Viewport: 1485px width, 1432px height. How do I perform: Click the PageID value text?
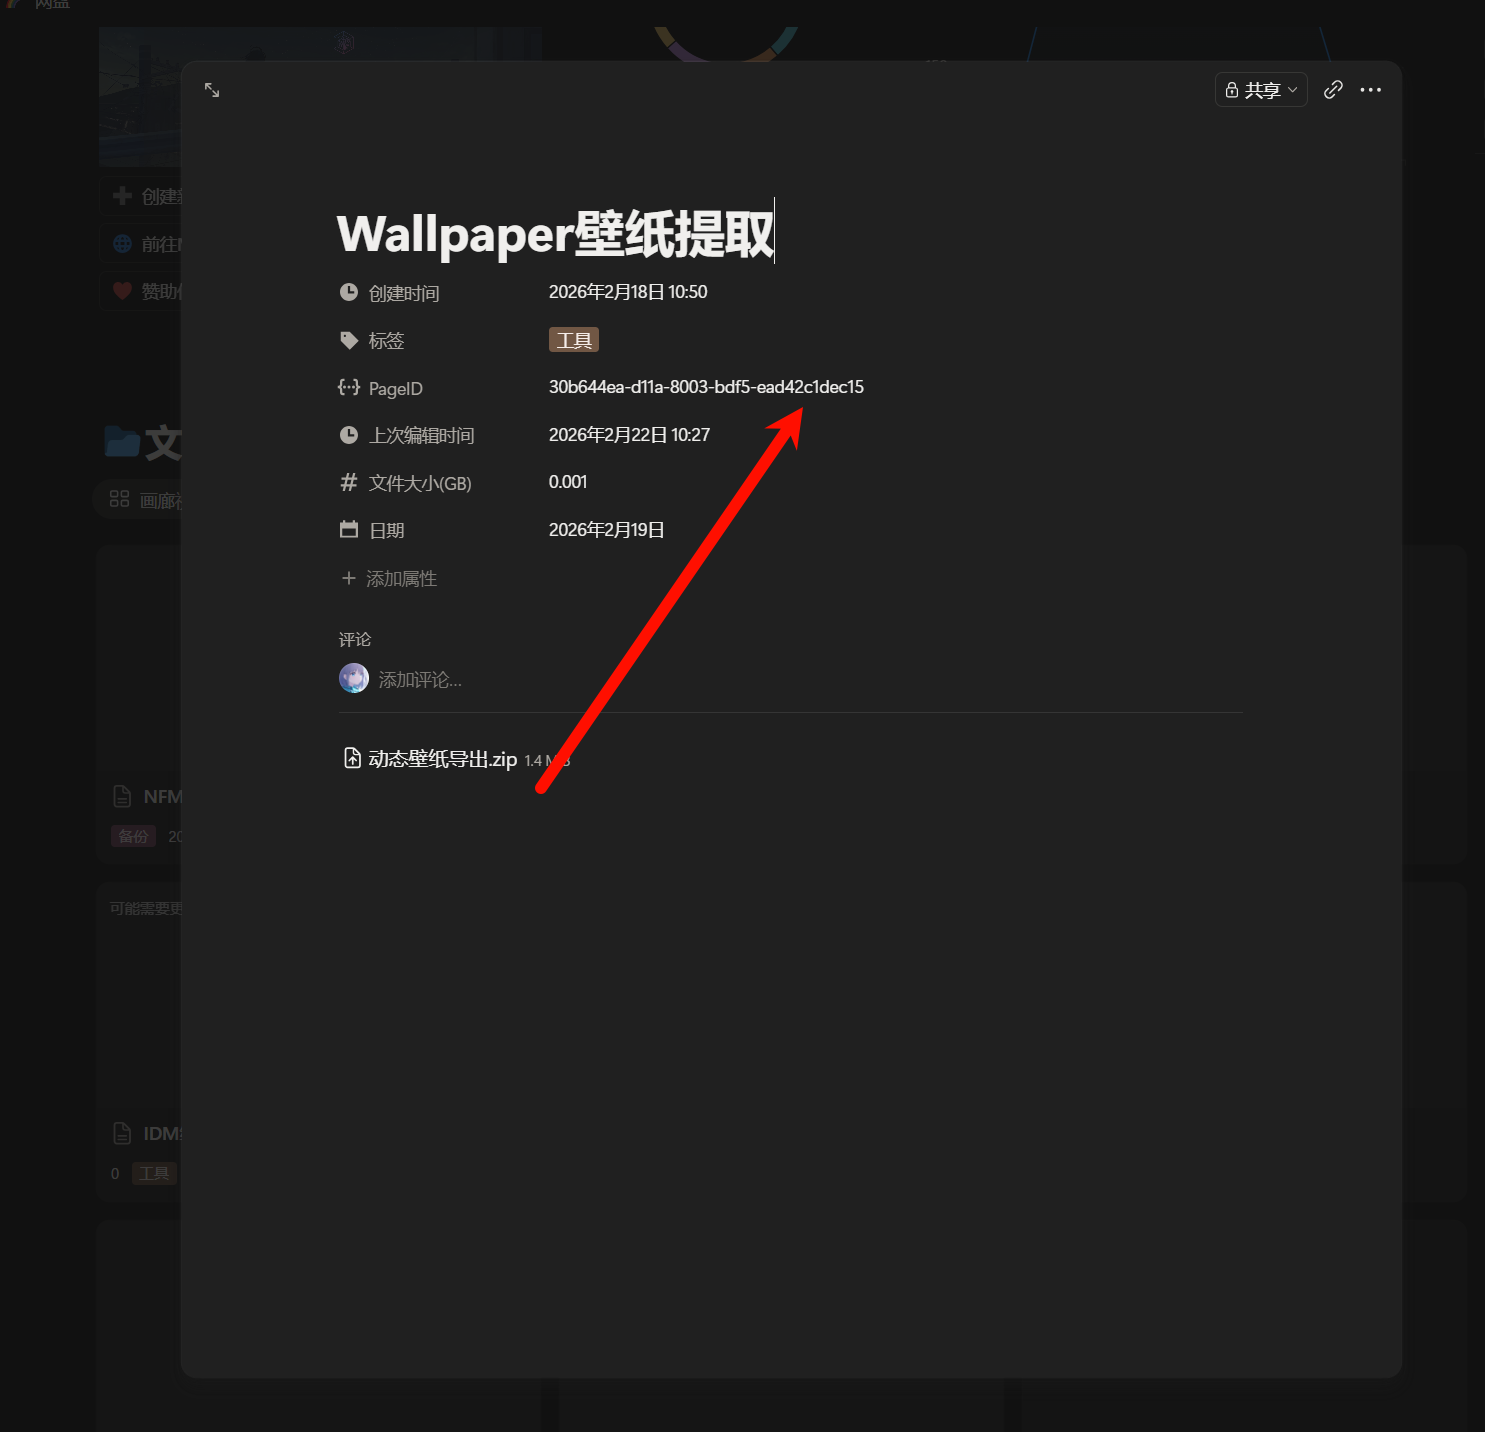tap(705, 387)
